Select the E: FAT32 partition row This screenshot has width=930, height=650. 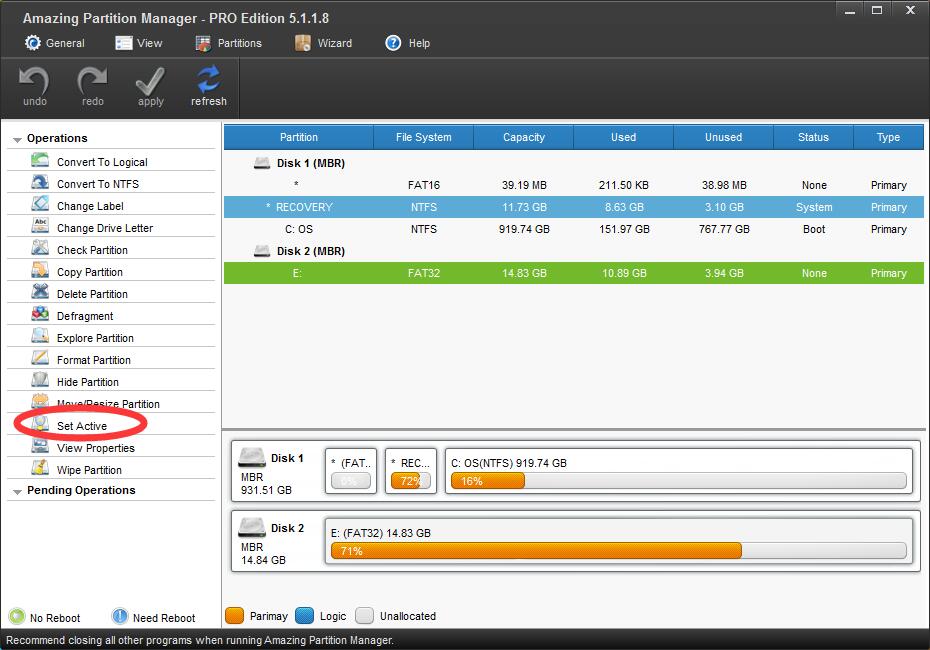pos(574,273)
